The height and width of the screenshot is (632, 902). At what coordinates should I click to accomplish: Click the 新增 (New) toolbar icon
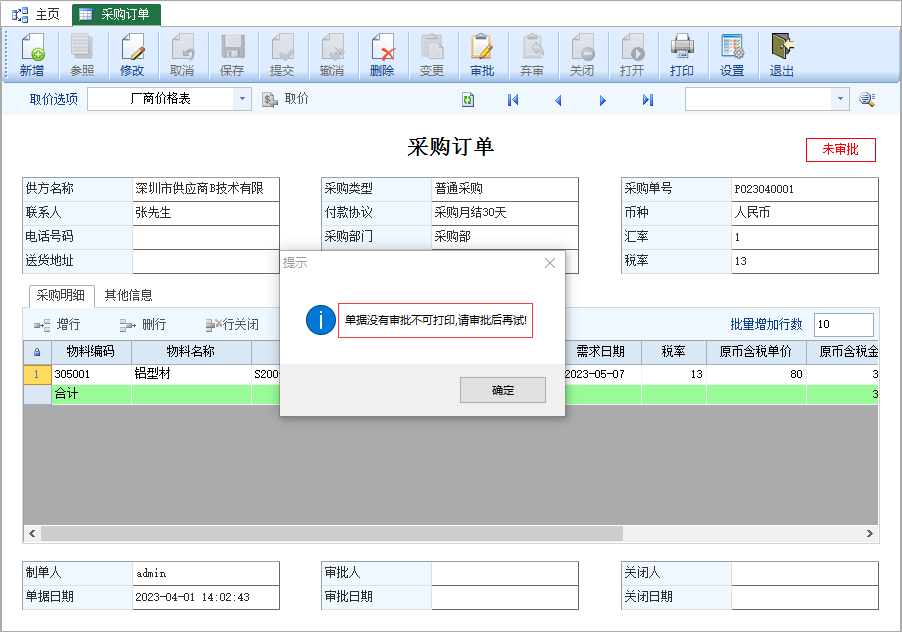(x=32, y=55)
